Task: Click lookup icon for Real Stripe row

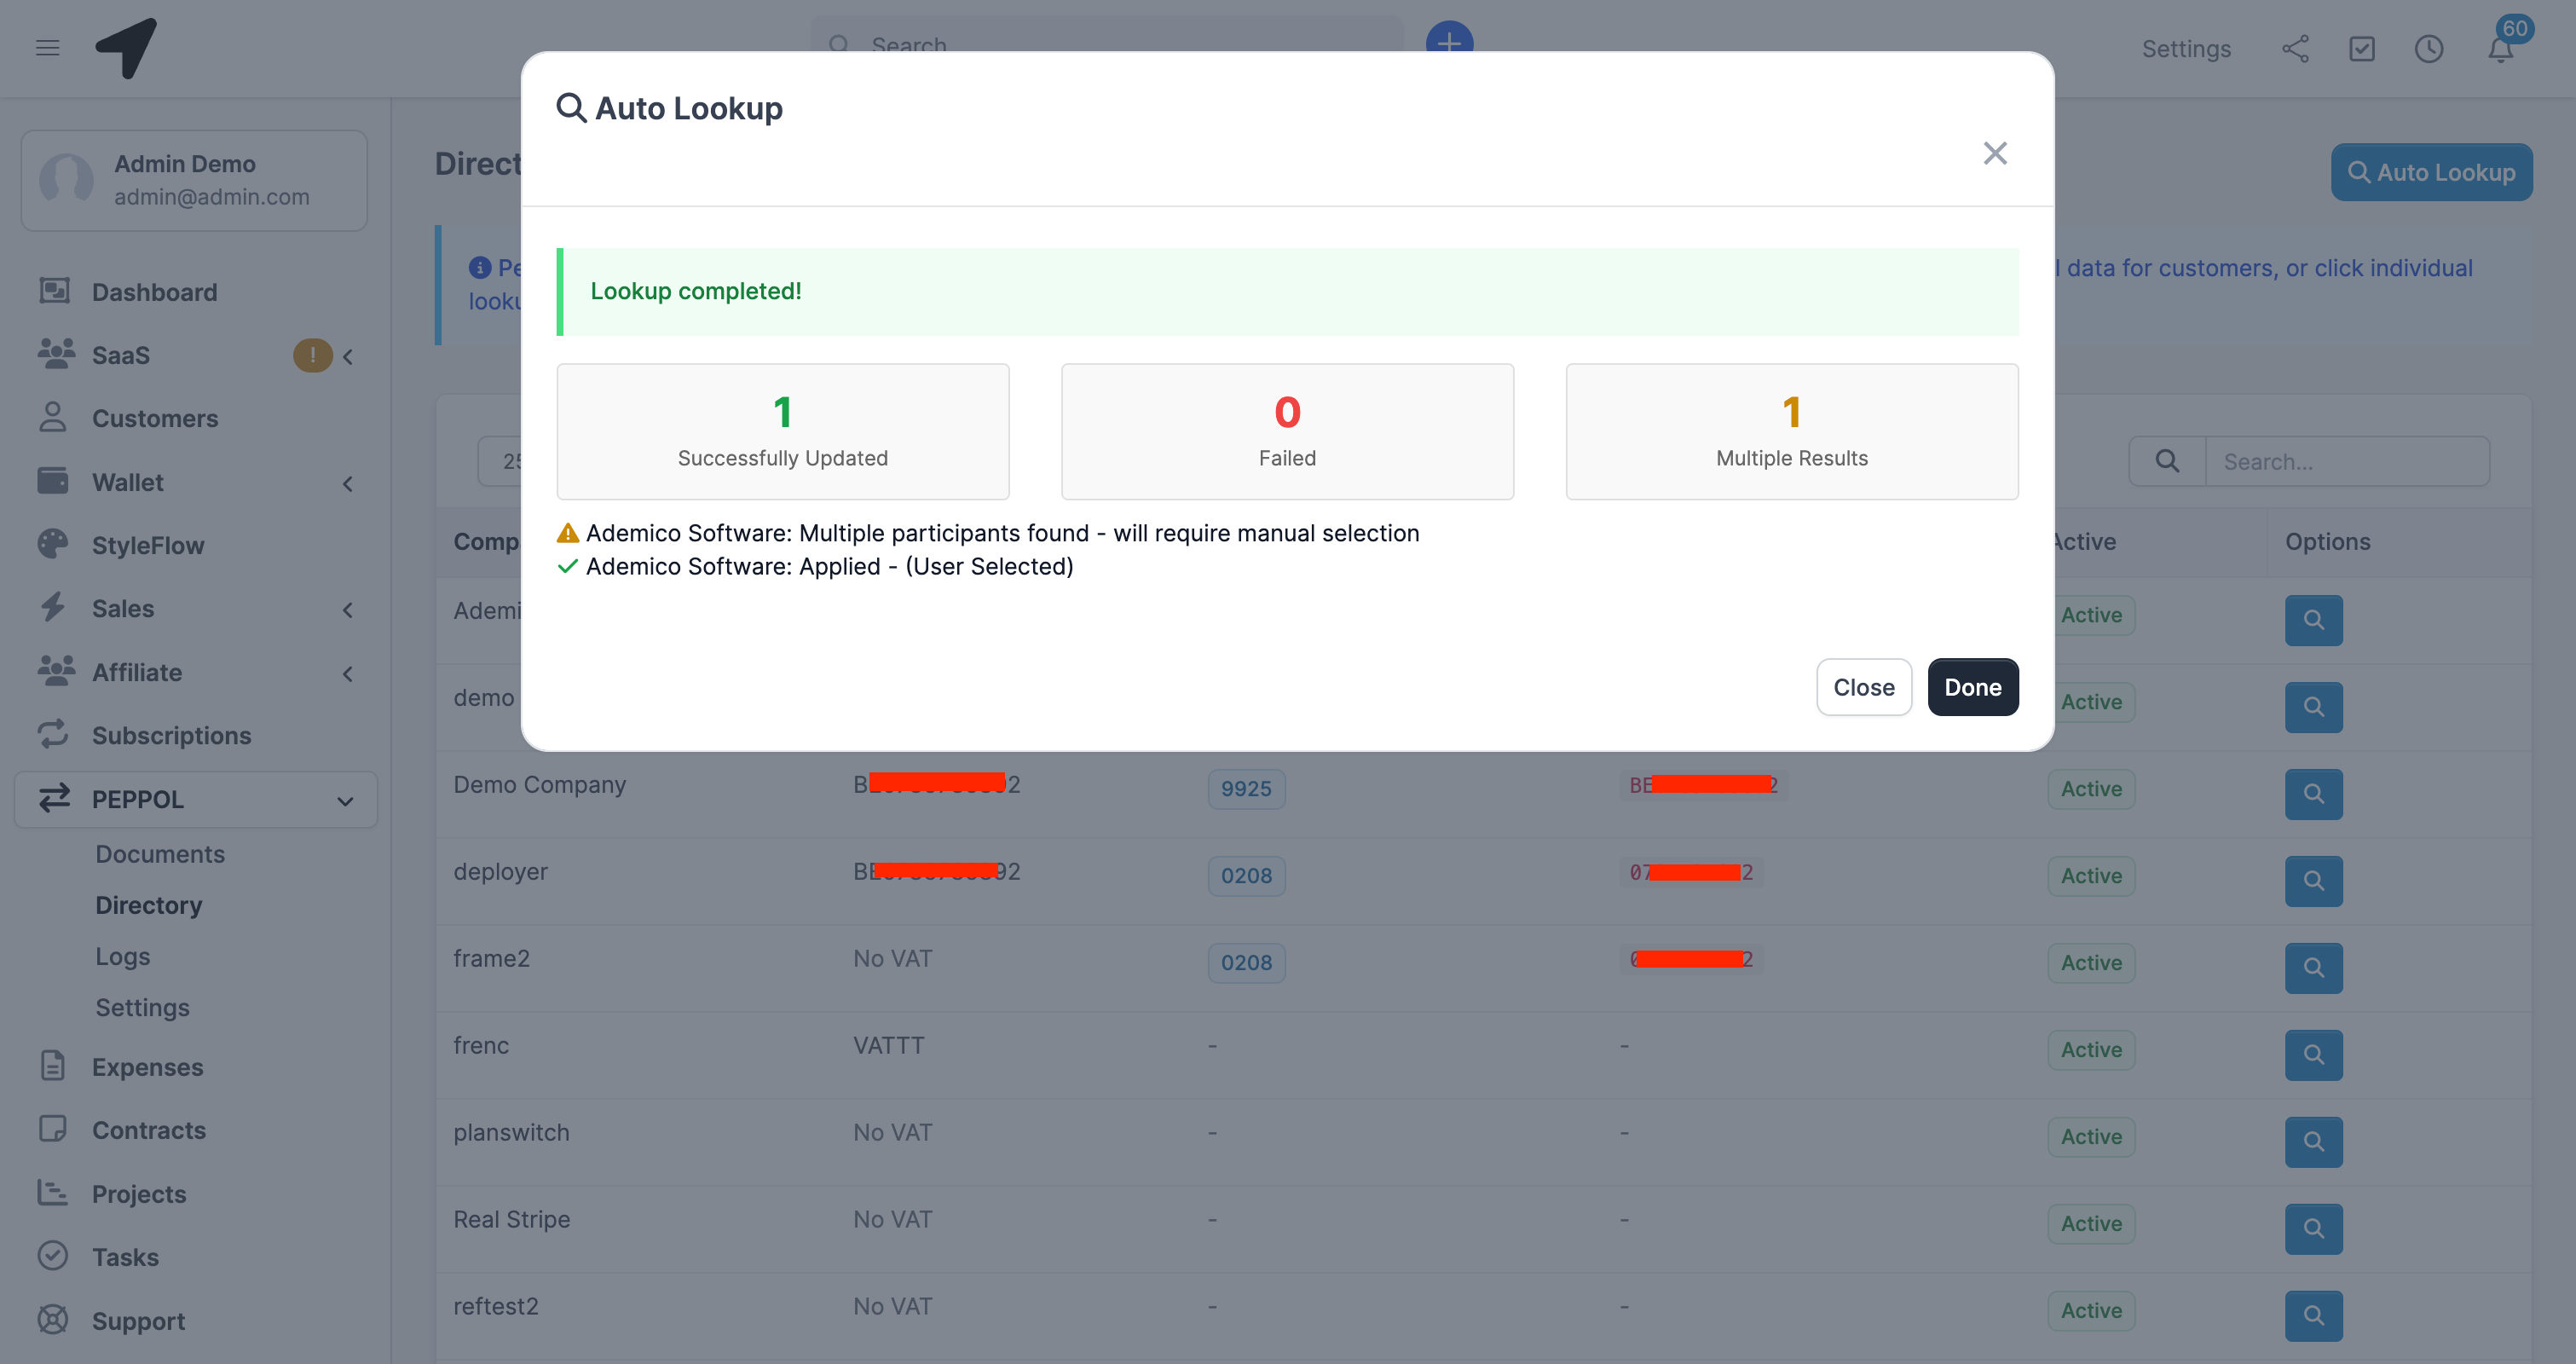Action: click(2313, 1229)
